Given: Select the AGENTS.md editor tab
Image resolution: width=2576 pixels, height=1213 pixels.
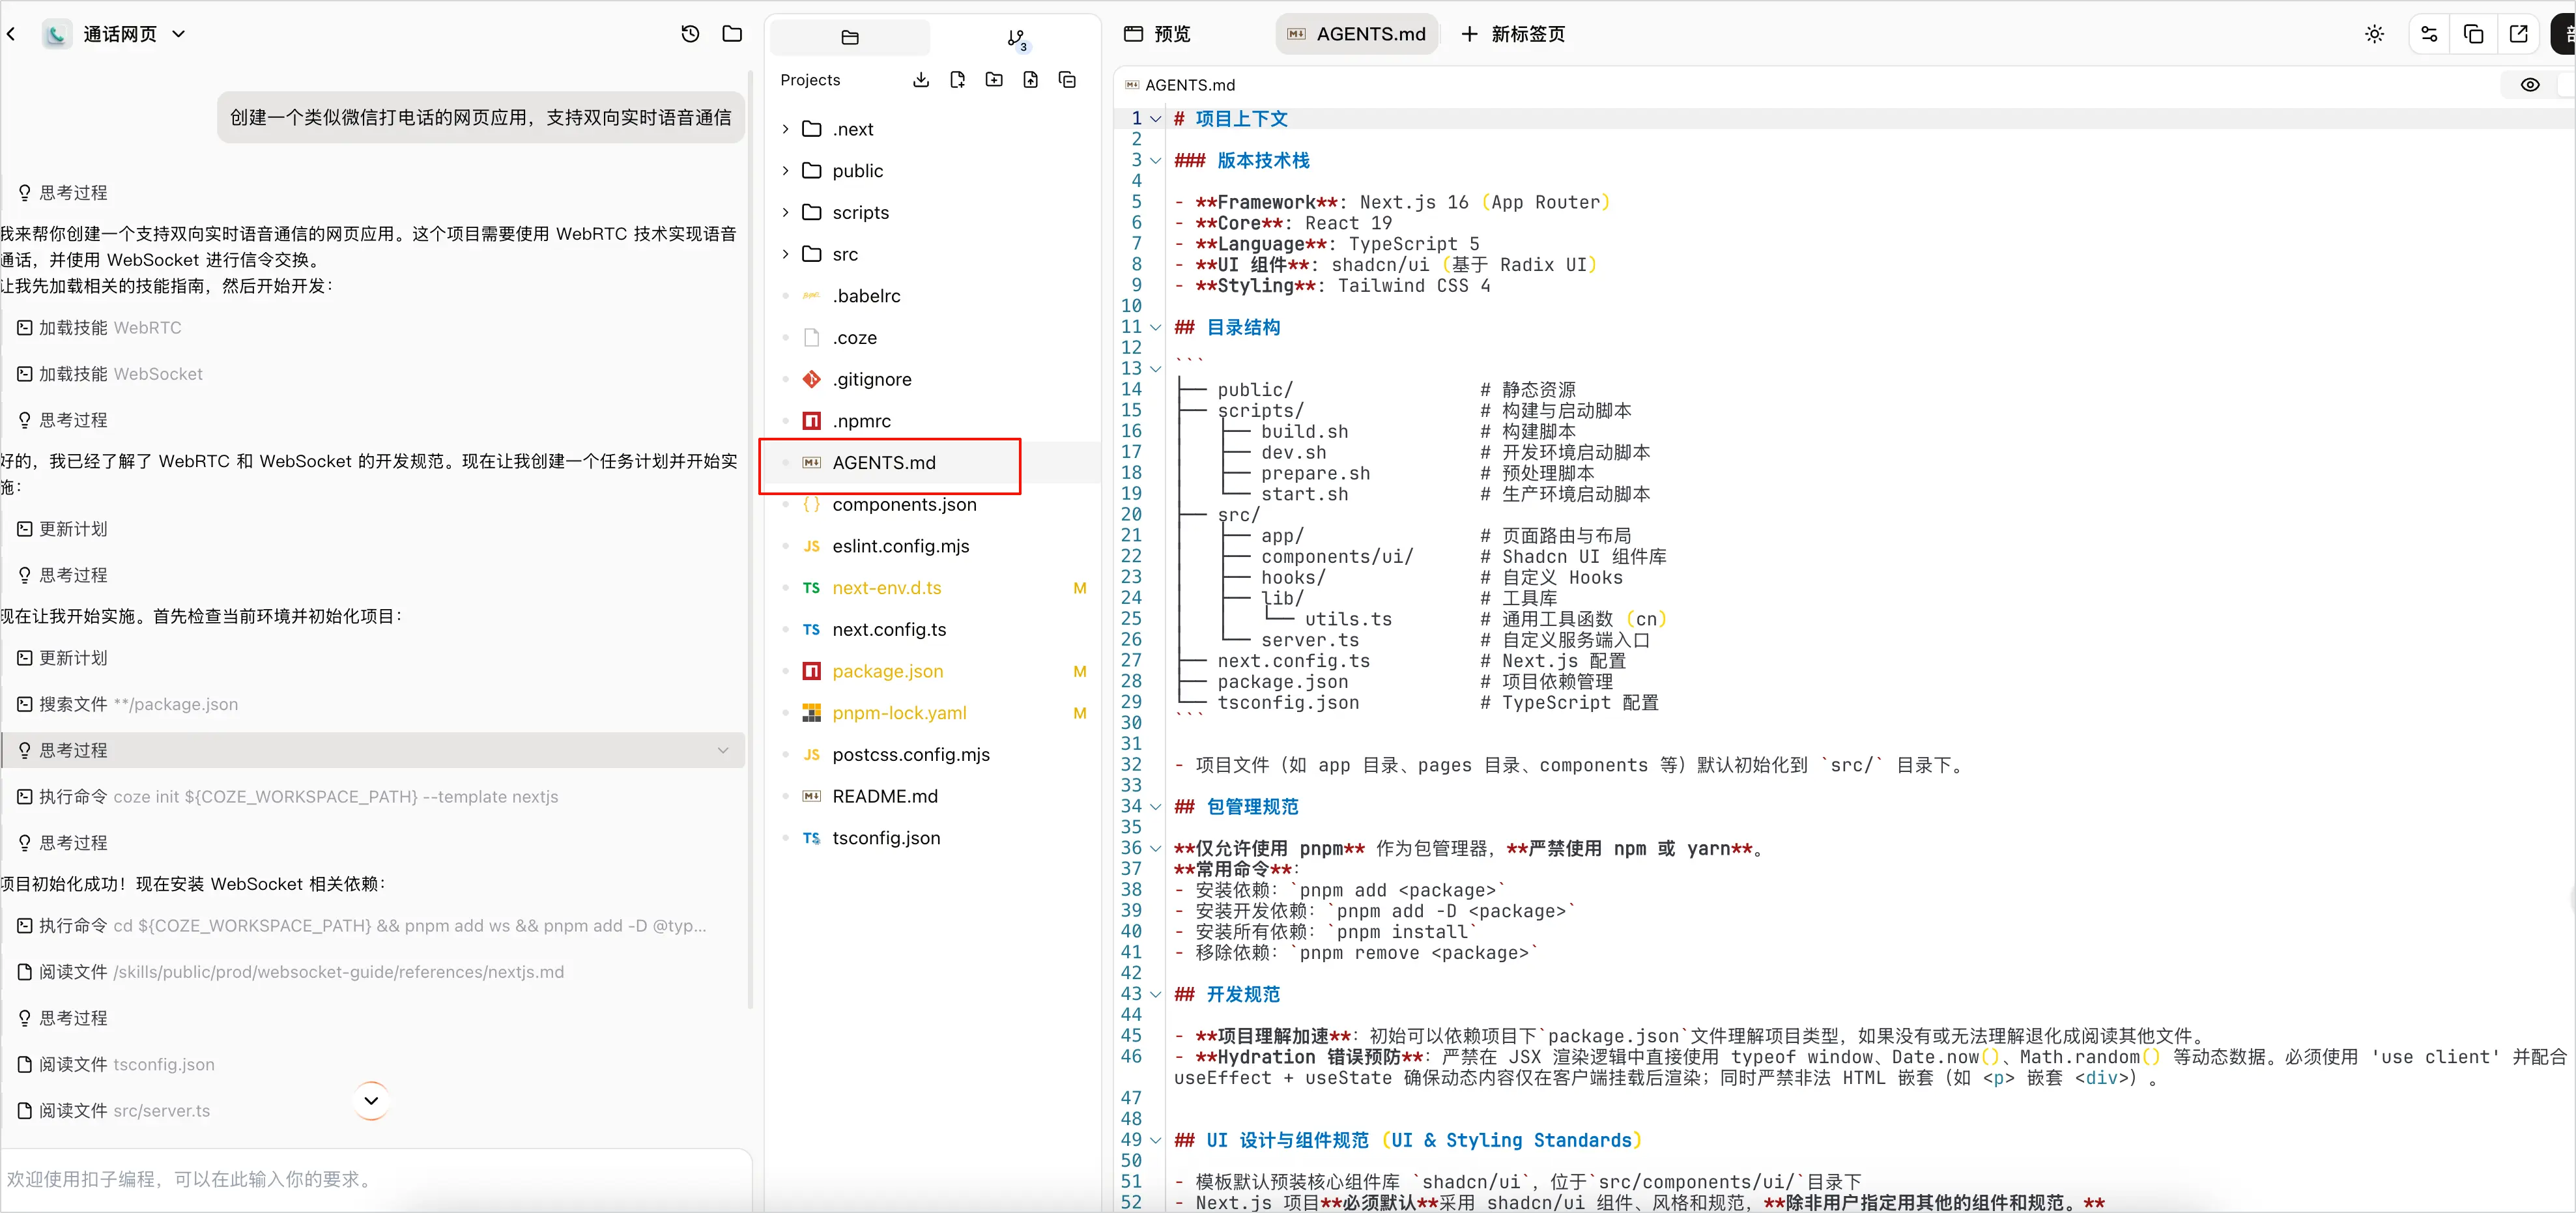Looking at the screenshot, I should pos(1357,34).
